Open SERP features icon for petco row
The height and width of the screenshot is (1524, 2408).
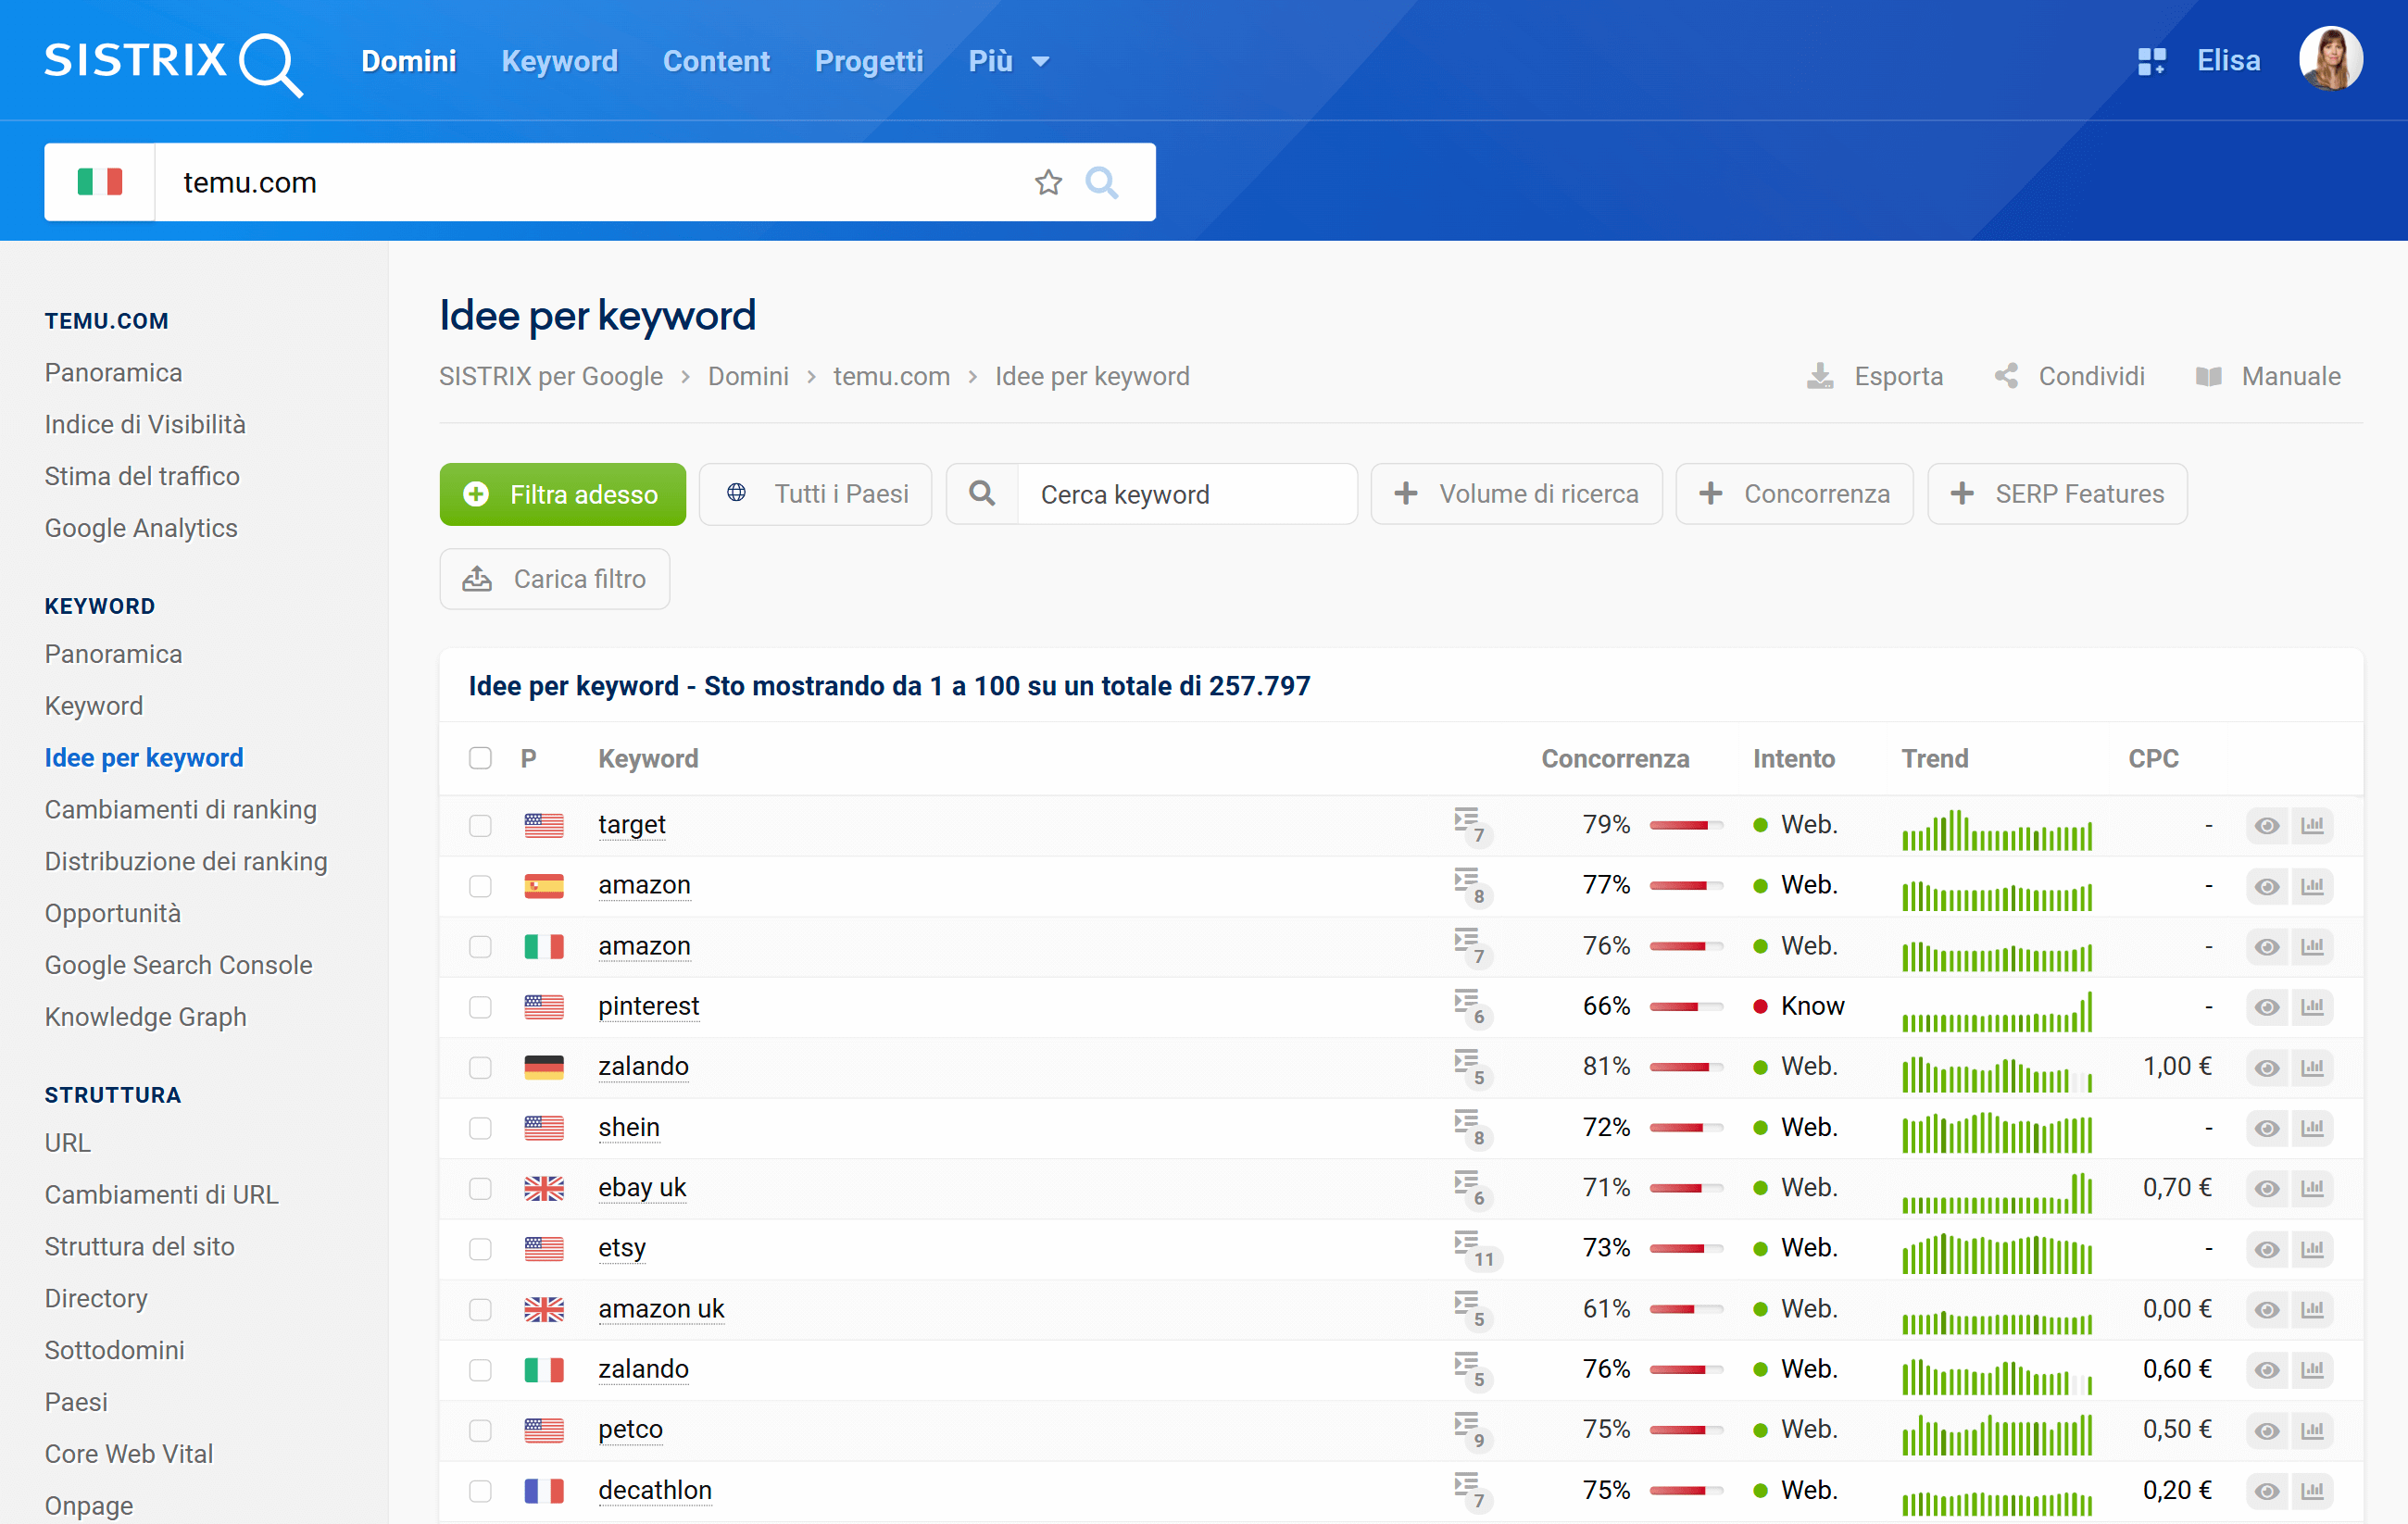click(x=1473, y=1432)
